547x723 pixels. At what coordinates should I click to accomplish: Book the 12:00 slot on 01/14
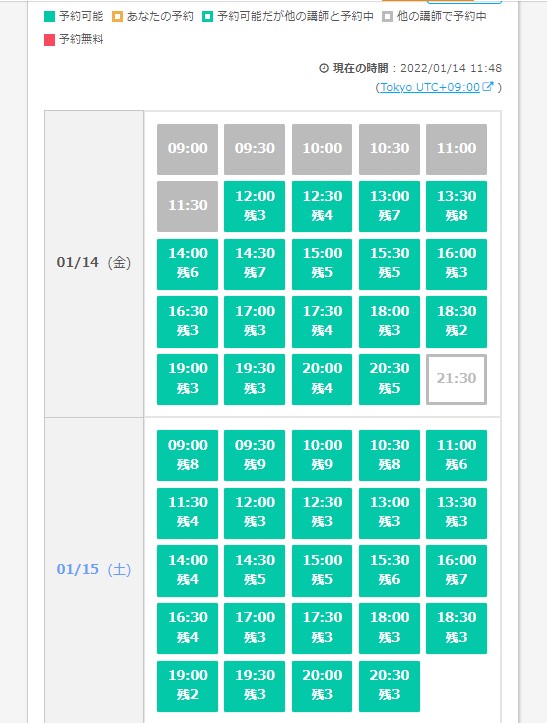(255, 206)
